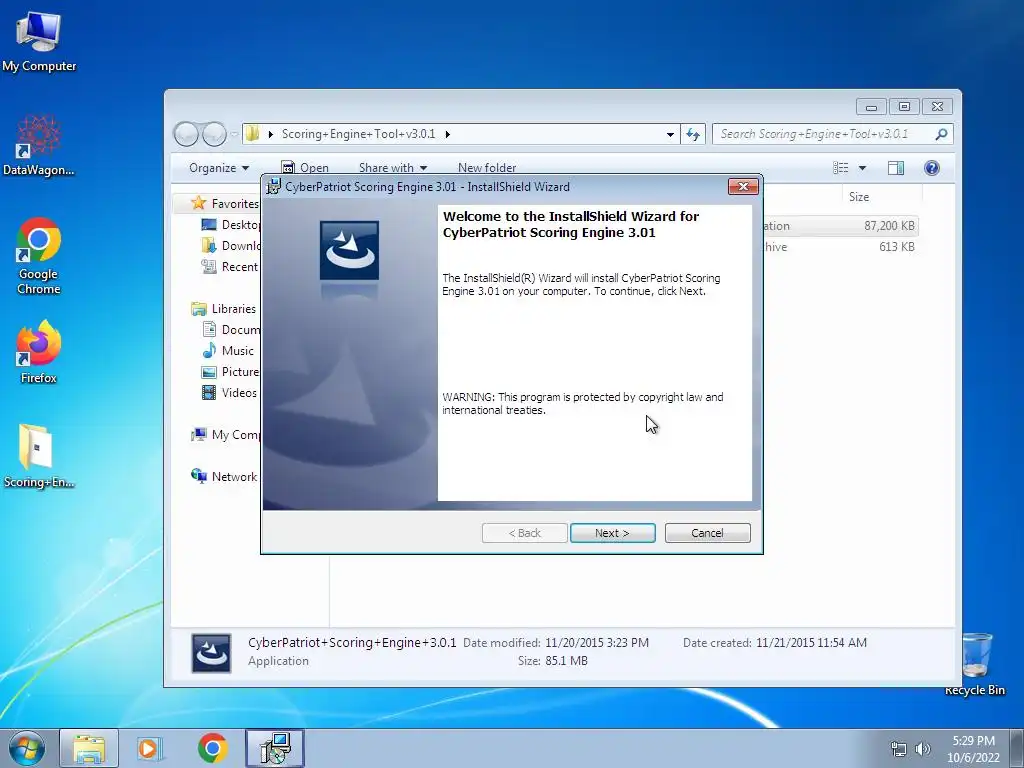Screen dimensions: 1024x768
Task: Open network status tray icon
Action: (899, 749)
